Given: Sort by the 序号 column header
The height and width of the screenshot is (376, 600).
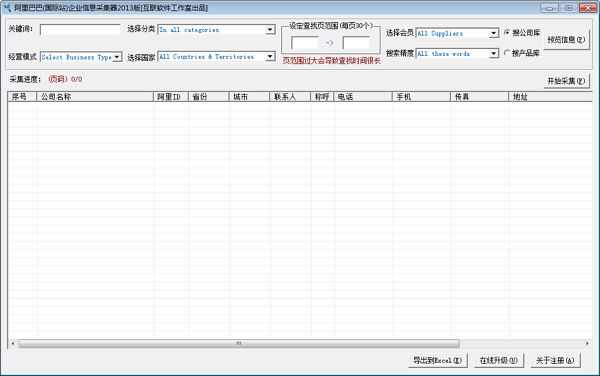Looking at the screenshot, I should (22, 97).
